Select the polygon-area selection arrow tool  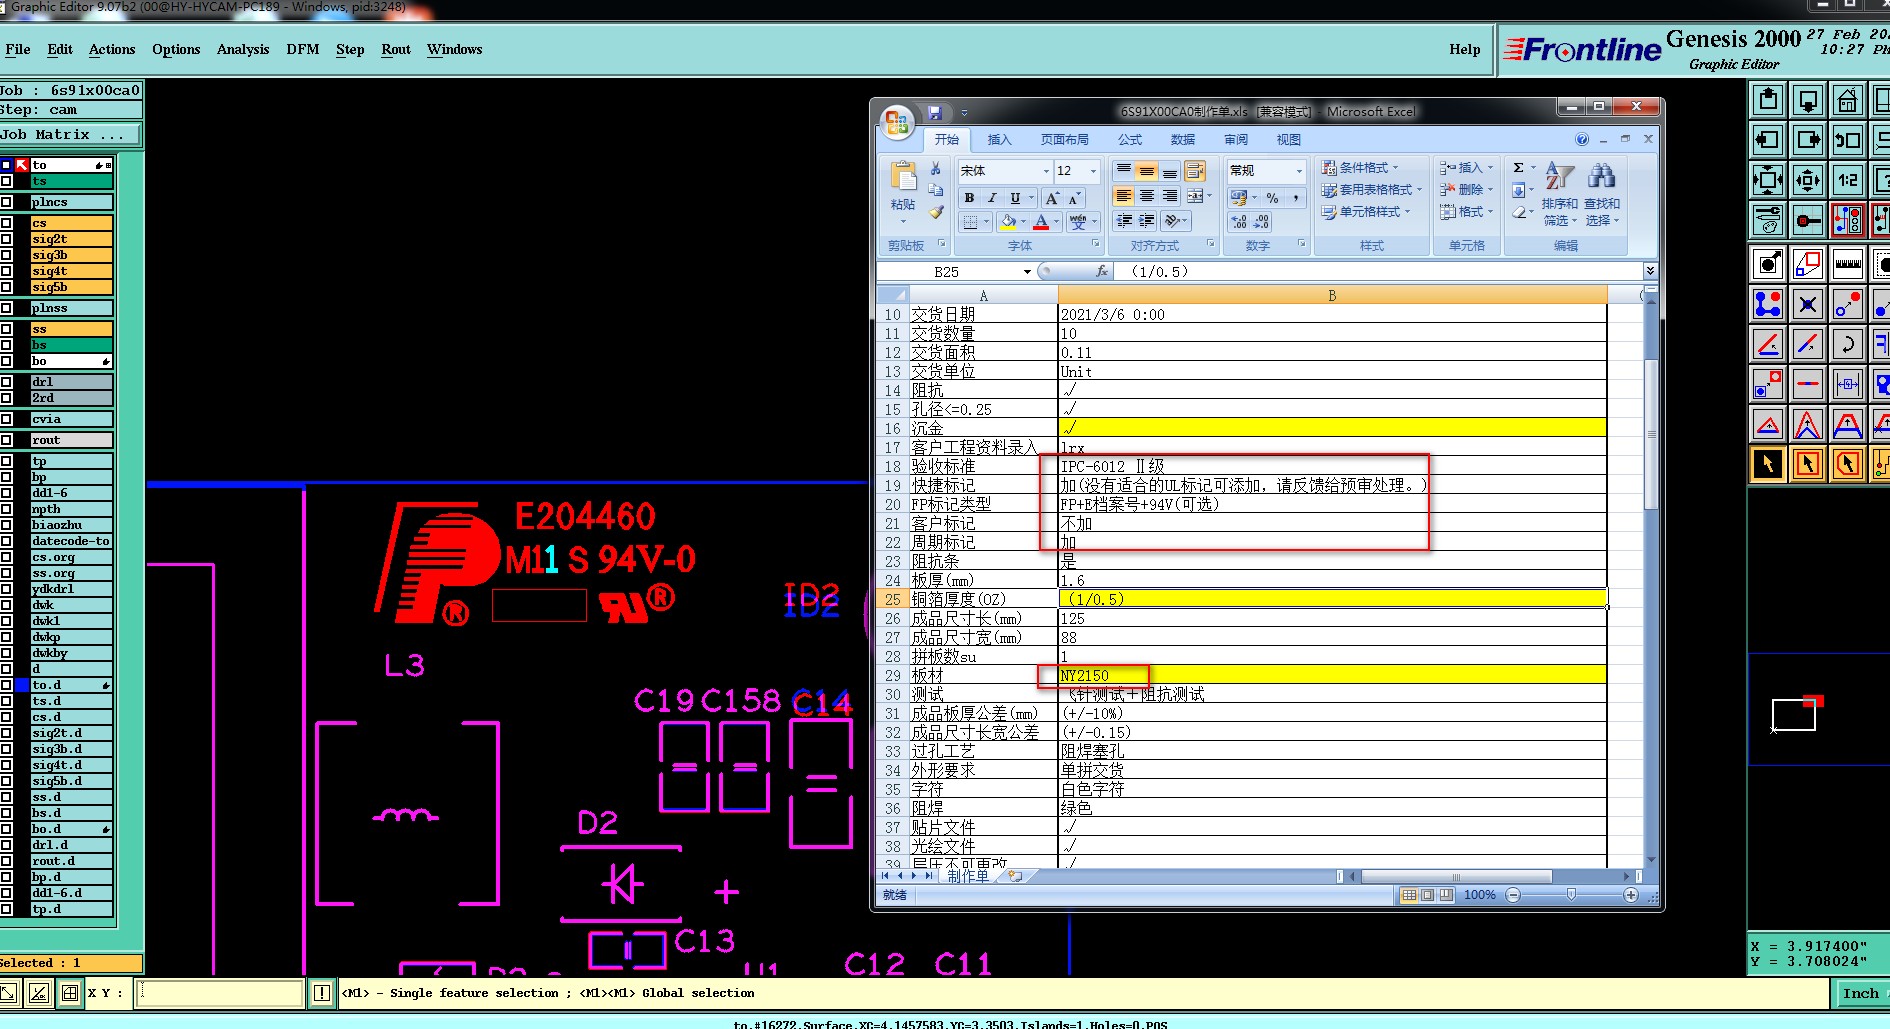tap(1847, 464)
